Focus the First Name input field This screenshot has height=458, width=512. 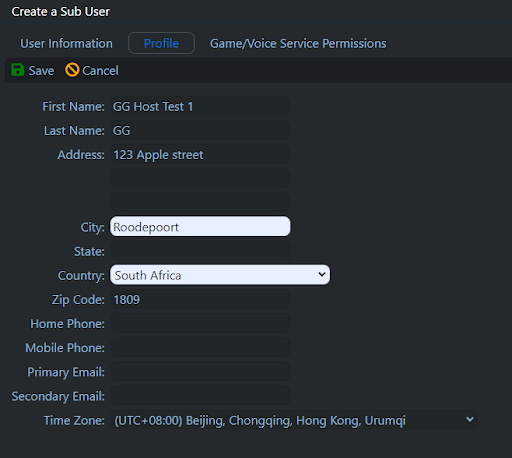click(x=200, y=106)
